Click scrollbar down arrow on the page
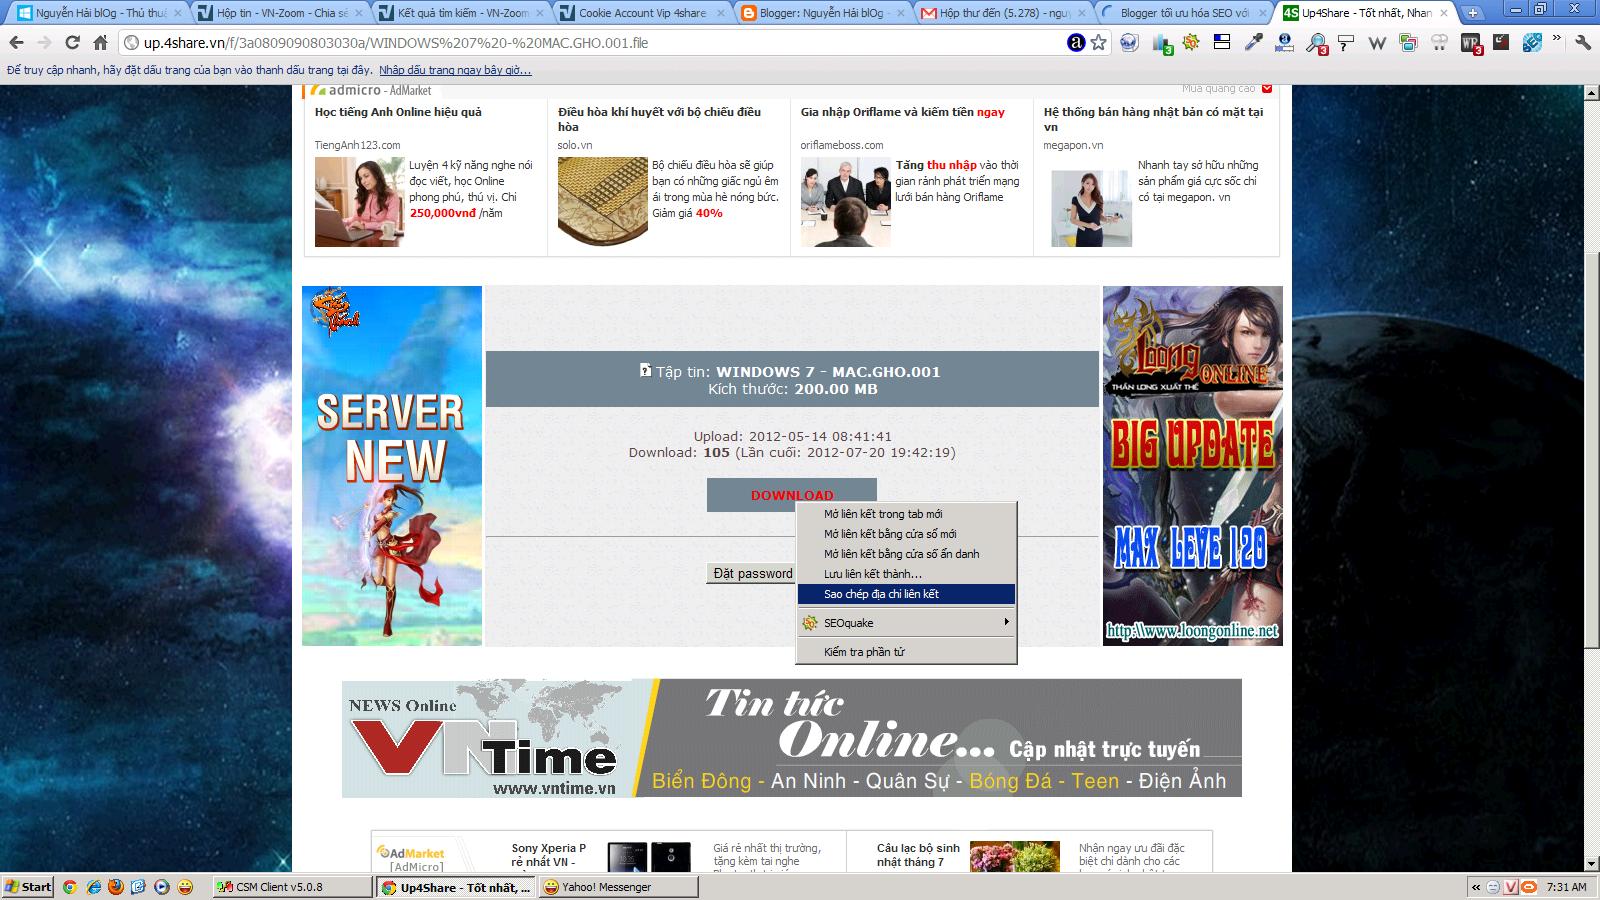 [1591, 864]
